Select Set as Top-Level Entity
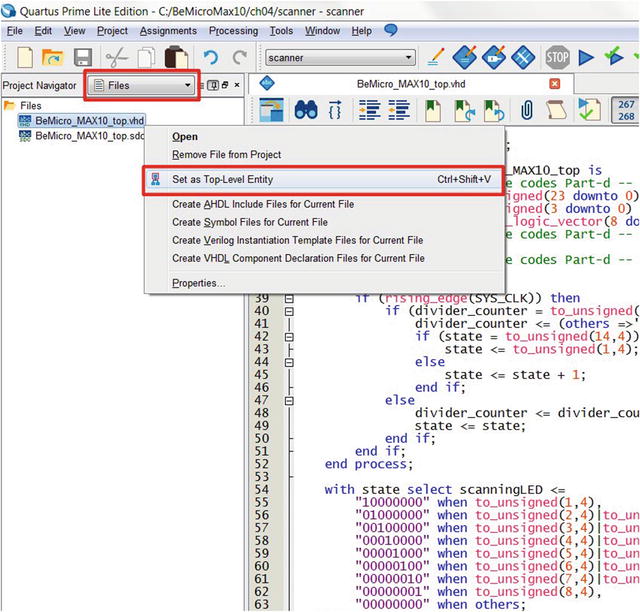The height and width of the screenshot is (612, 640). (323, 180)
